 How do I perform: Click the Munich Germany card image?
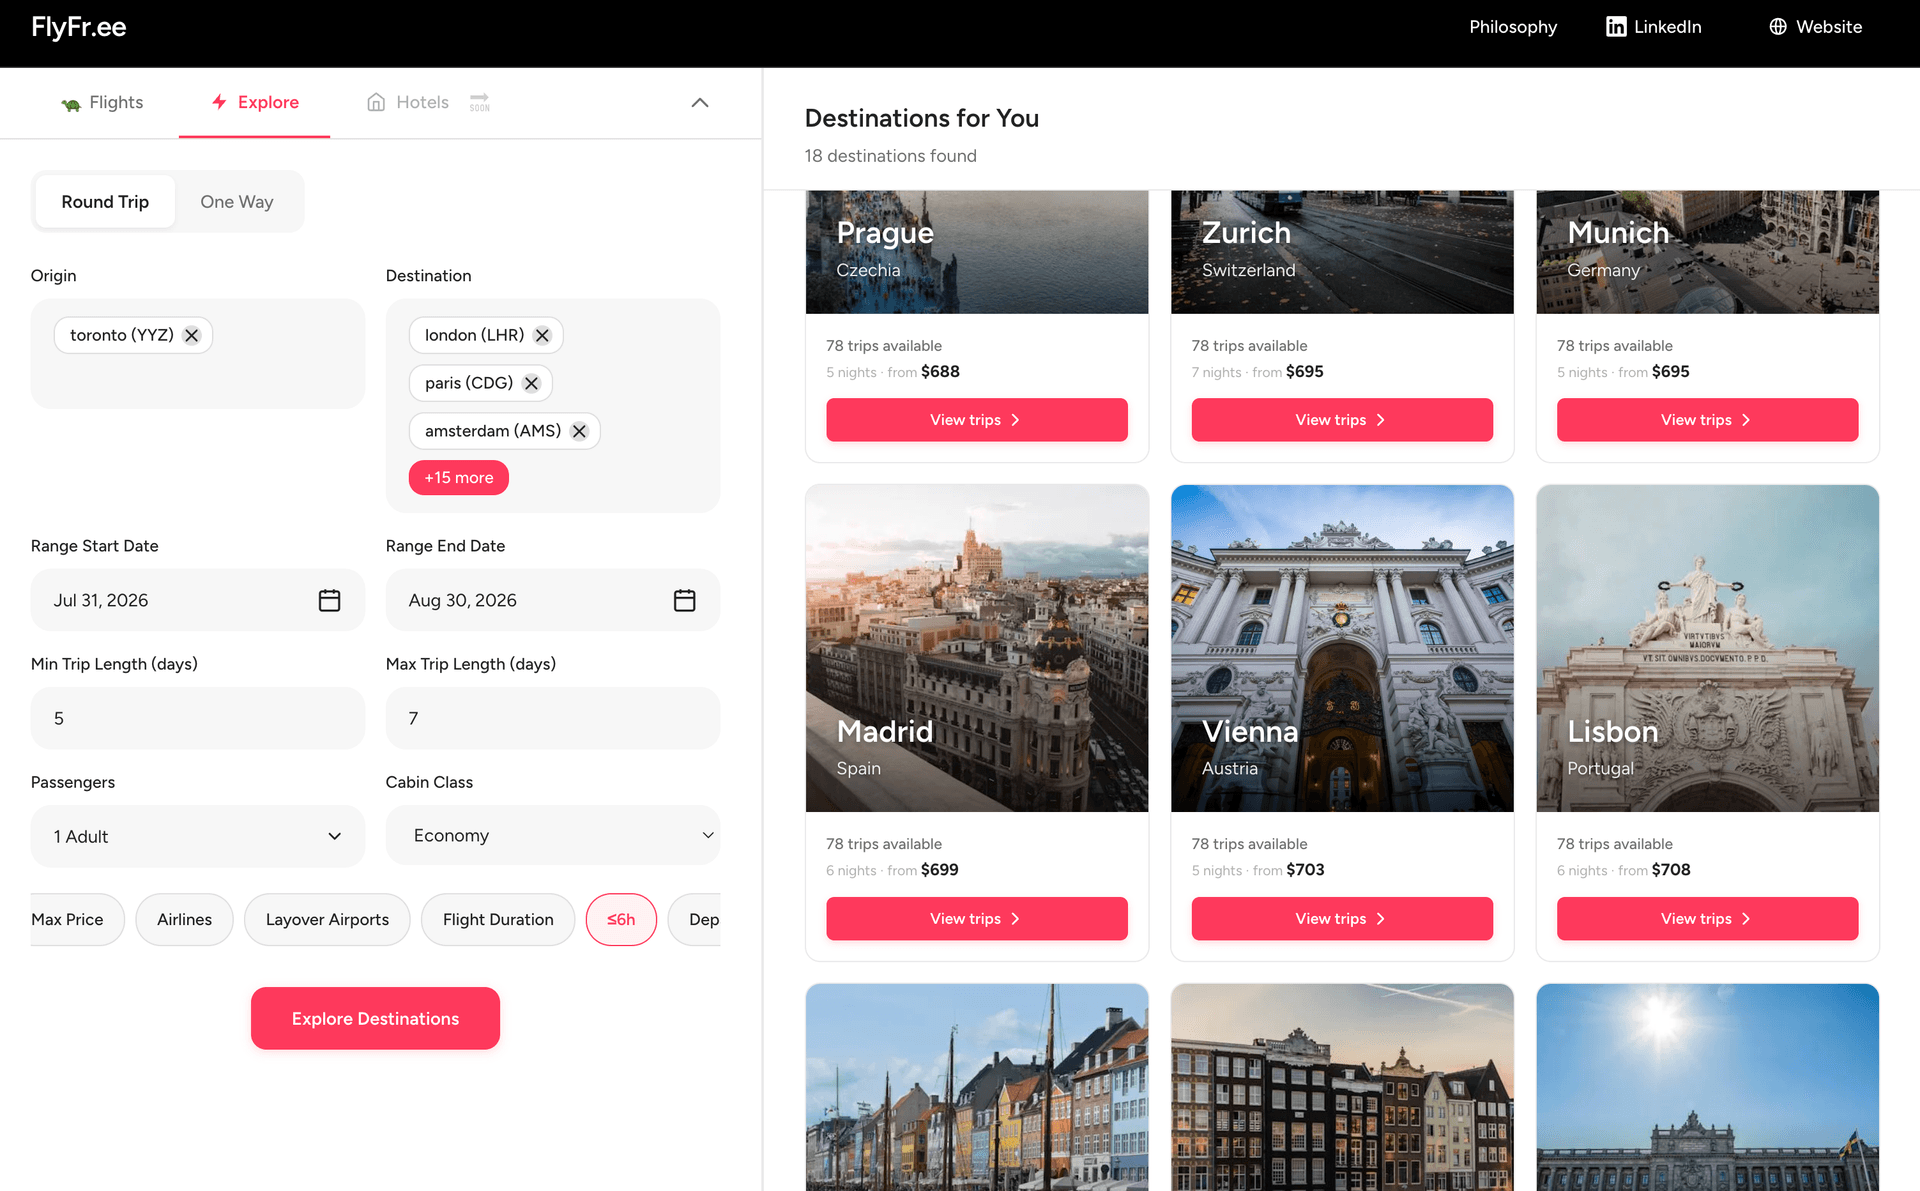(x=1707, y=252)
